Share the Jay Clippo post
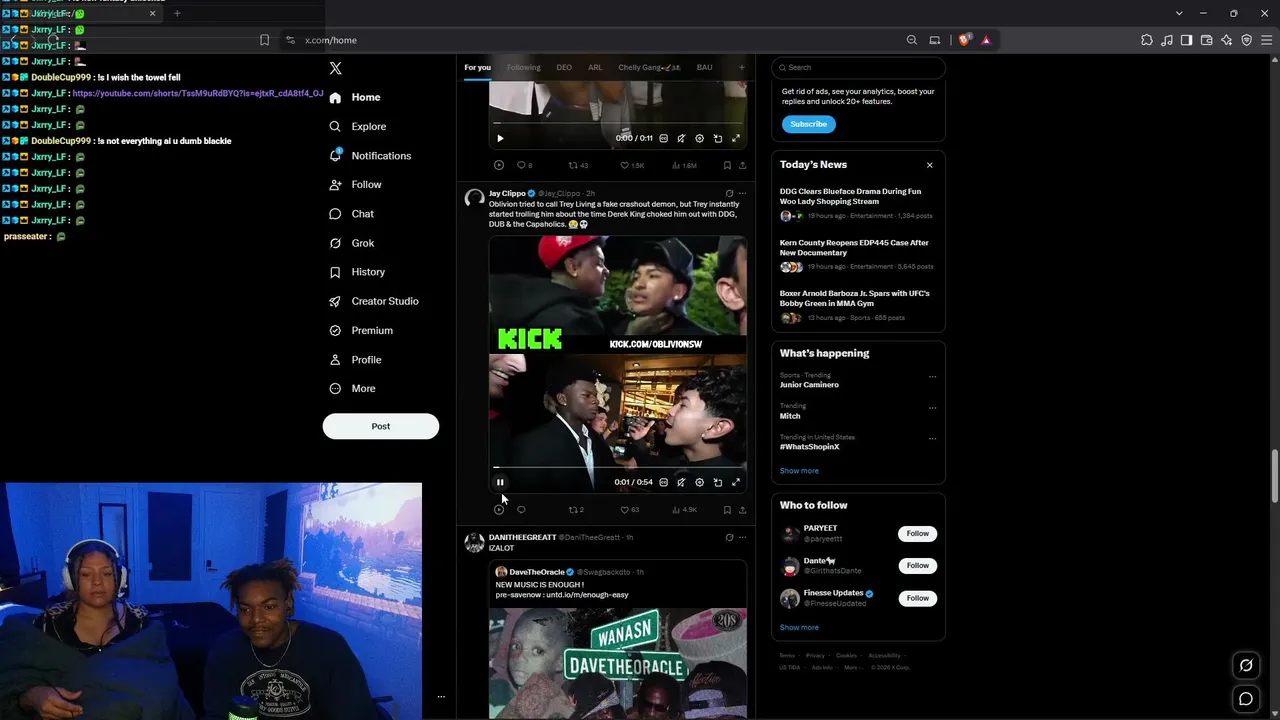Image resolution: width=1280 pixels, height=720 pixels. click(x=742, y=510)
